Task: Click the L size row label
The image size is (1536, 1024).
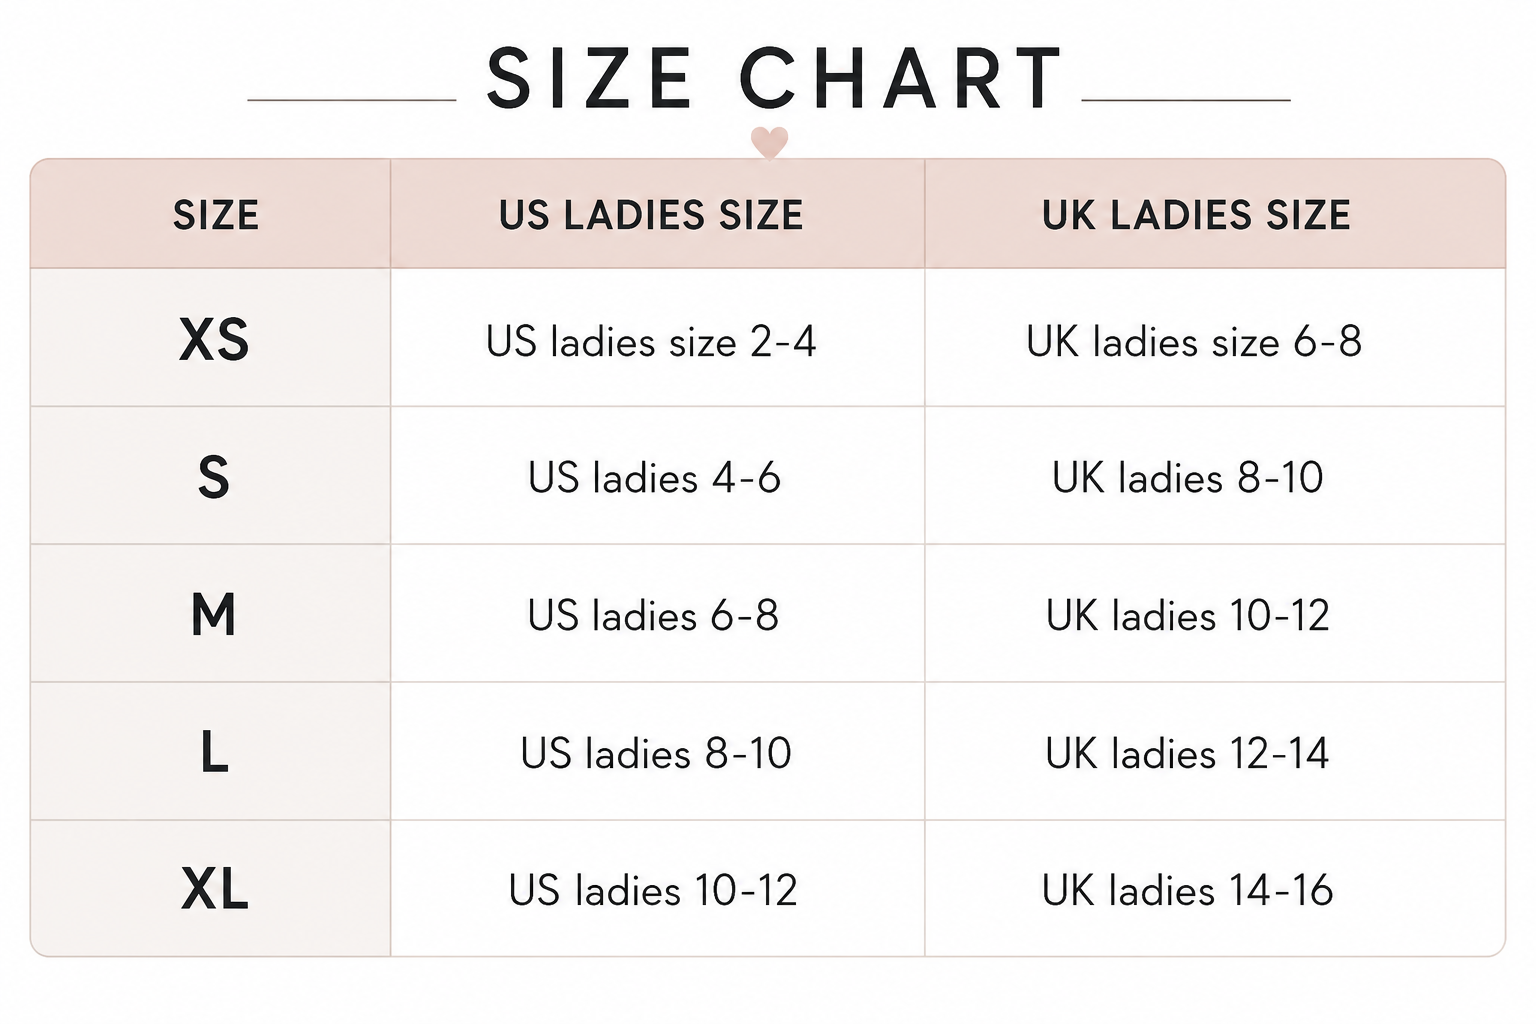Action: click(214, 752)
